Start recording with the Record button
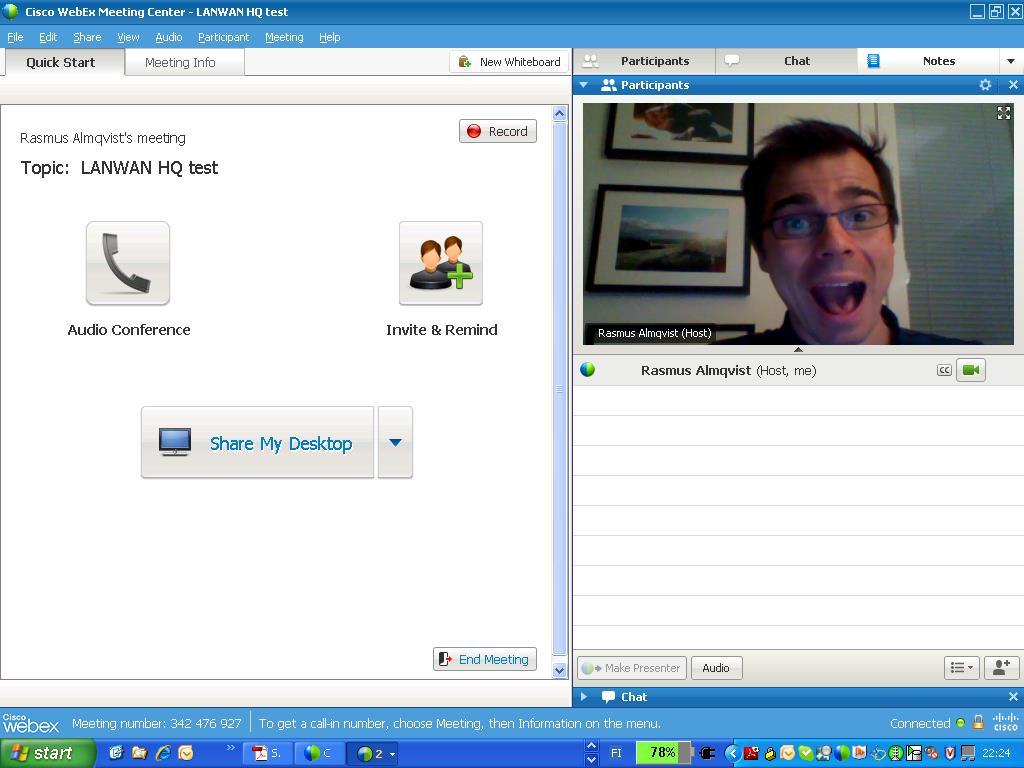Screen dimensions: 1024x768 pyautogui.click(x=498, y=131)
